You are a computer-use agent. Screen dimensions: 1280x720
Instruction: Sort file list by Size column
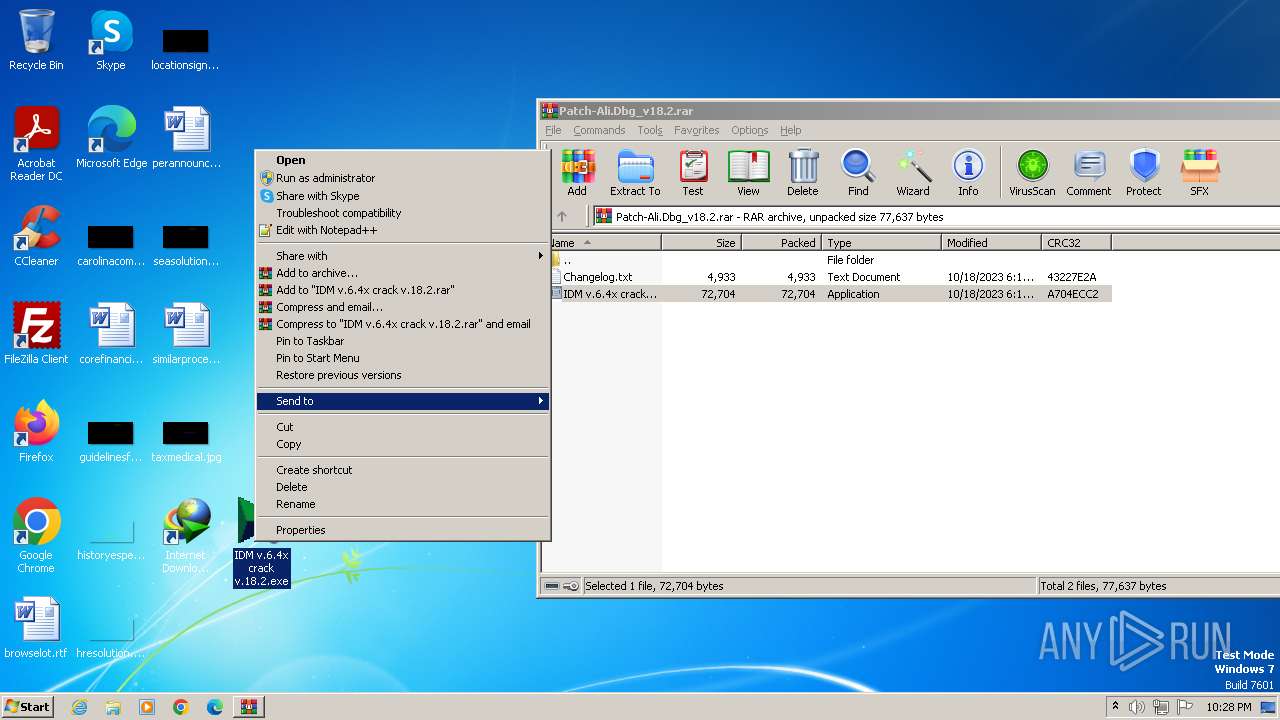(701, 243)
